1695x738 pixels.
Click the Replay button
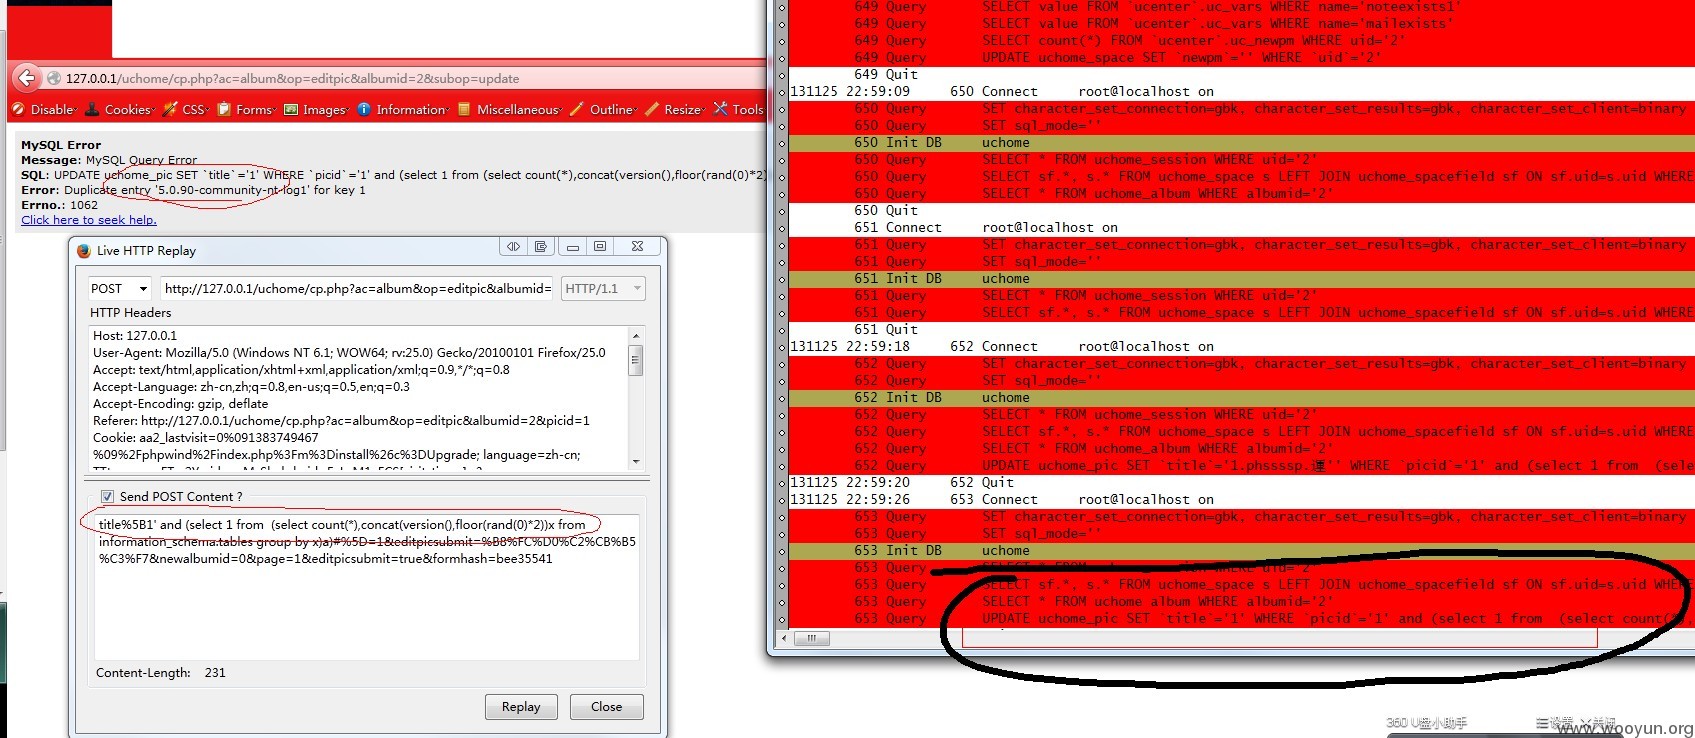[x=521, y=707]
